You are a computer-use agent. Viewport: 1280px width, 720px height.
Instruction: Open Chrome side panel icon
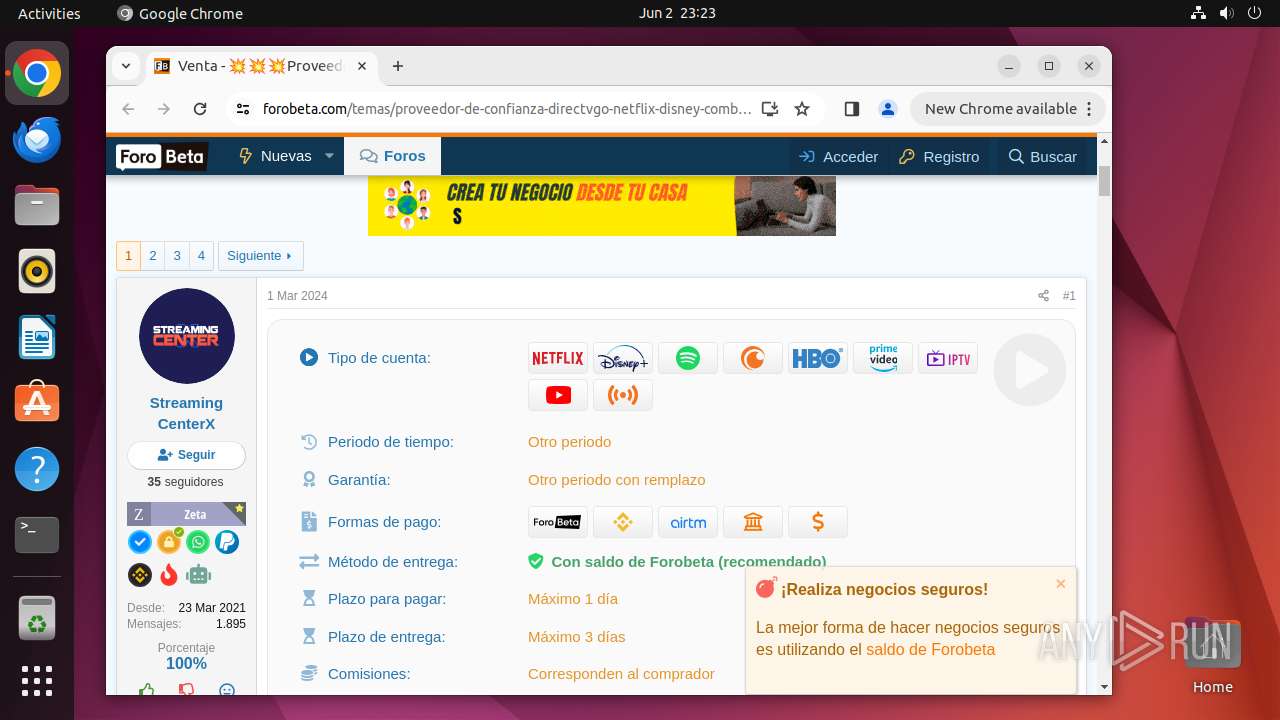(x=852, y=109)
